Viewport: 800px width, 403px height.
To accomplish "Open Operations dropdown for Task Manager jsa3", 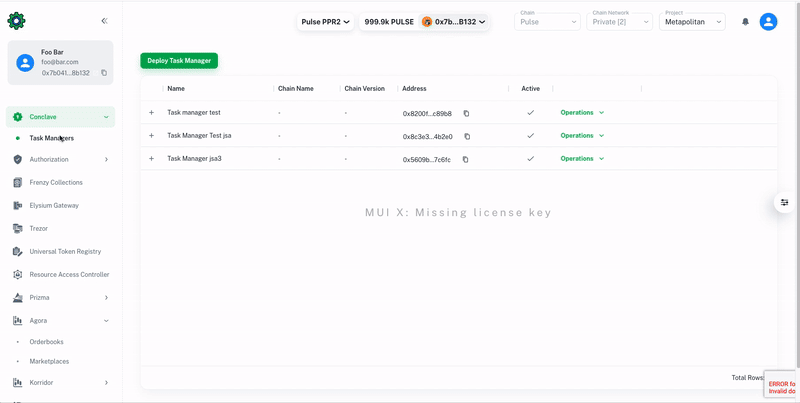I will [x=582, y=159].
